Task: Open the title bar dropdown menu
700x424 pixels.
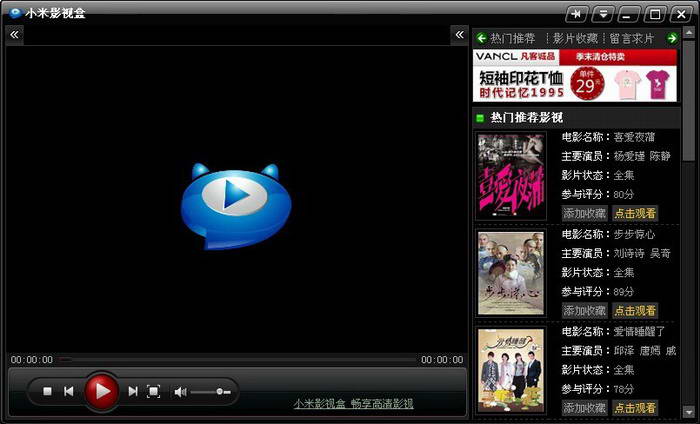Action: tap(603, 14)
